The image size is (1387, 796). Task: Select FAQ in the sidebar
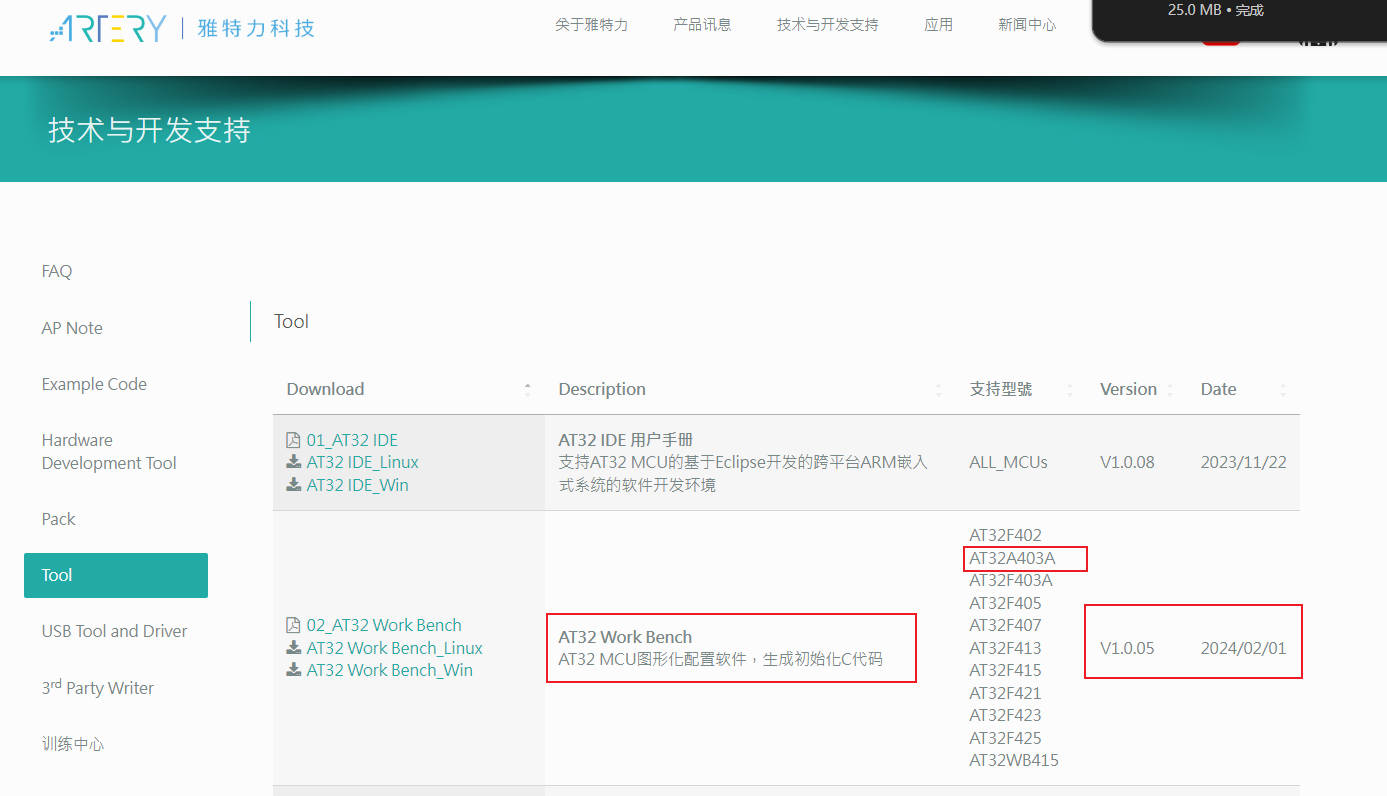click(57, 271)
